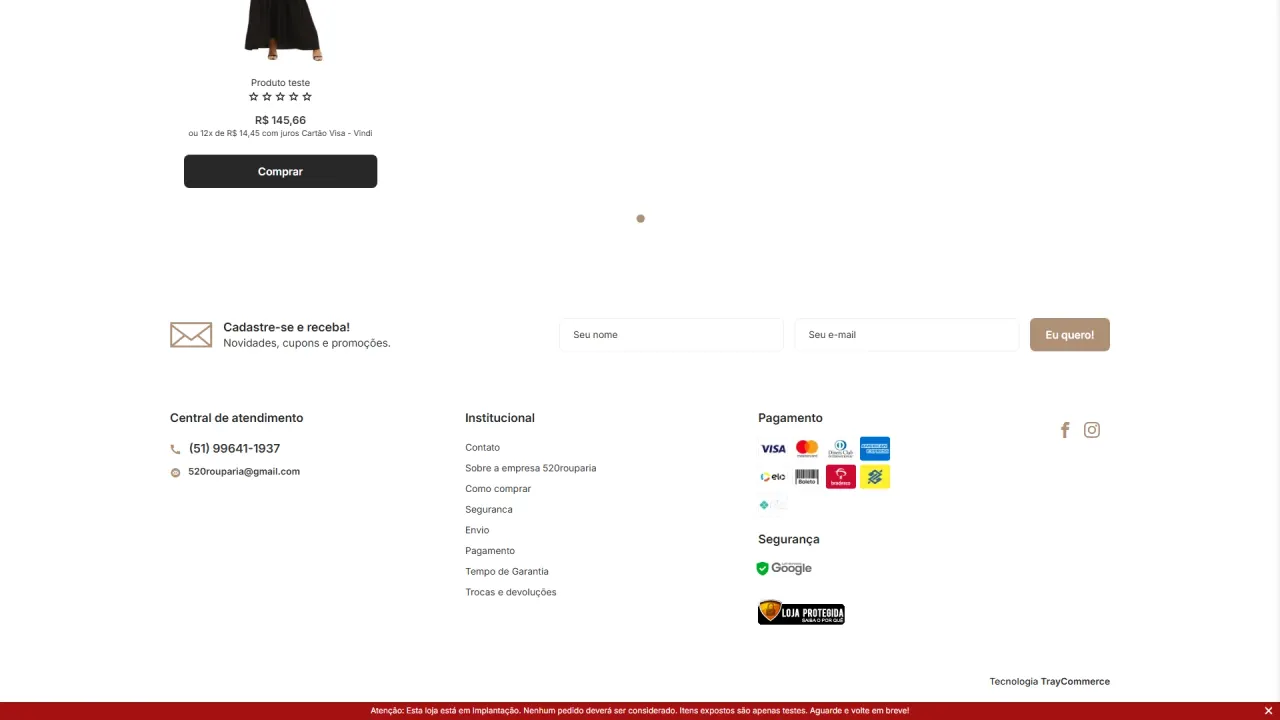Open the Produto teste product title

280,83
